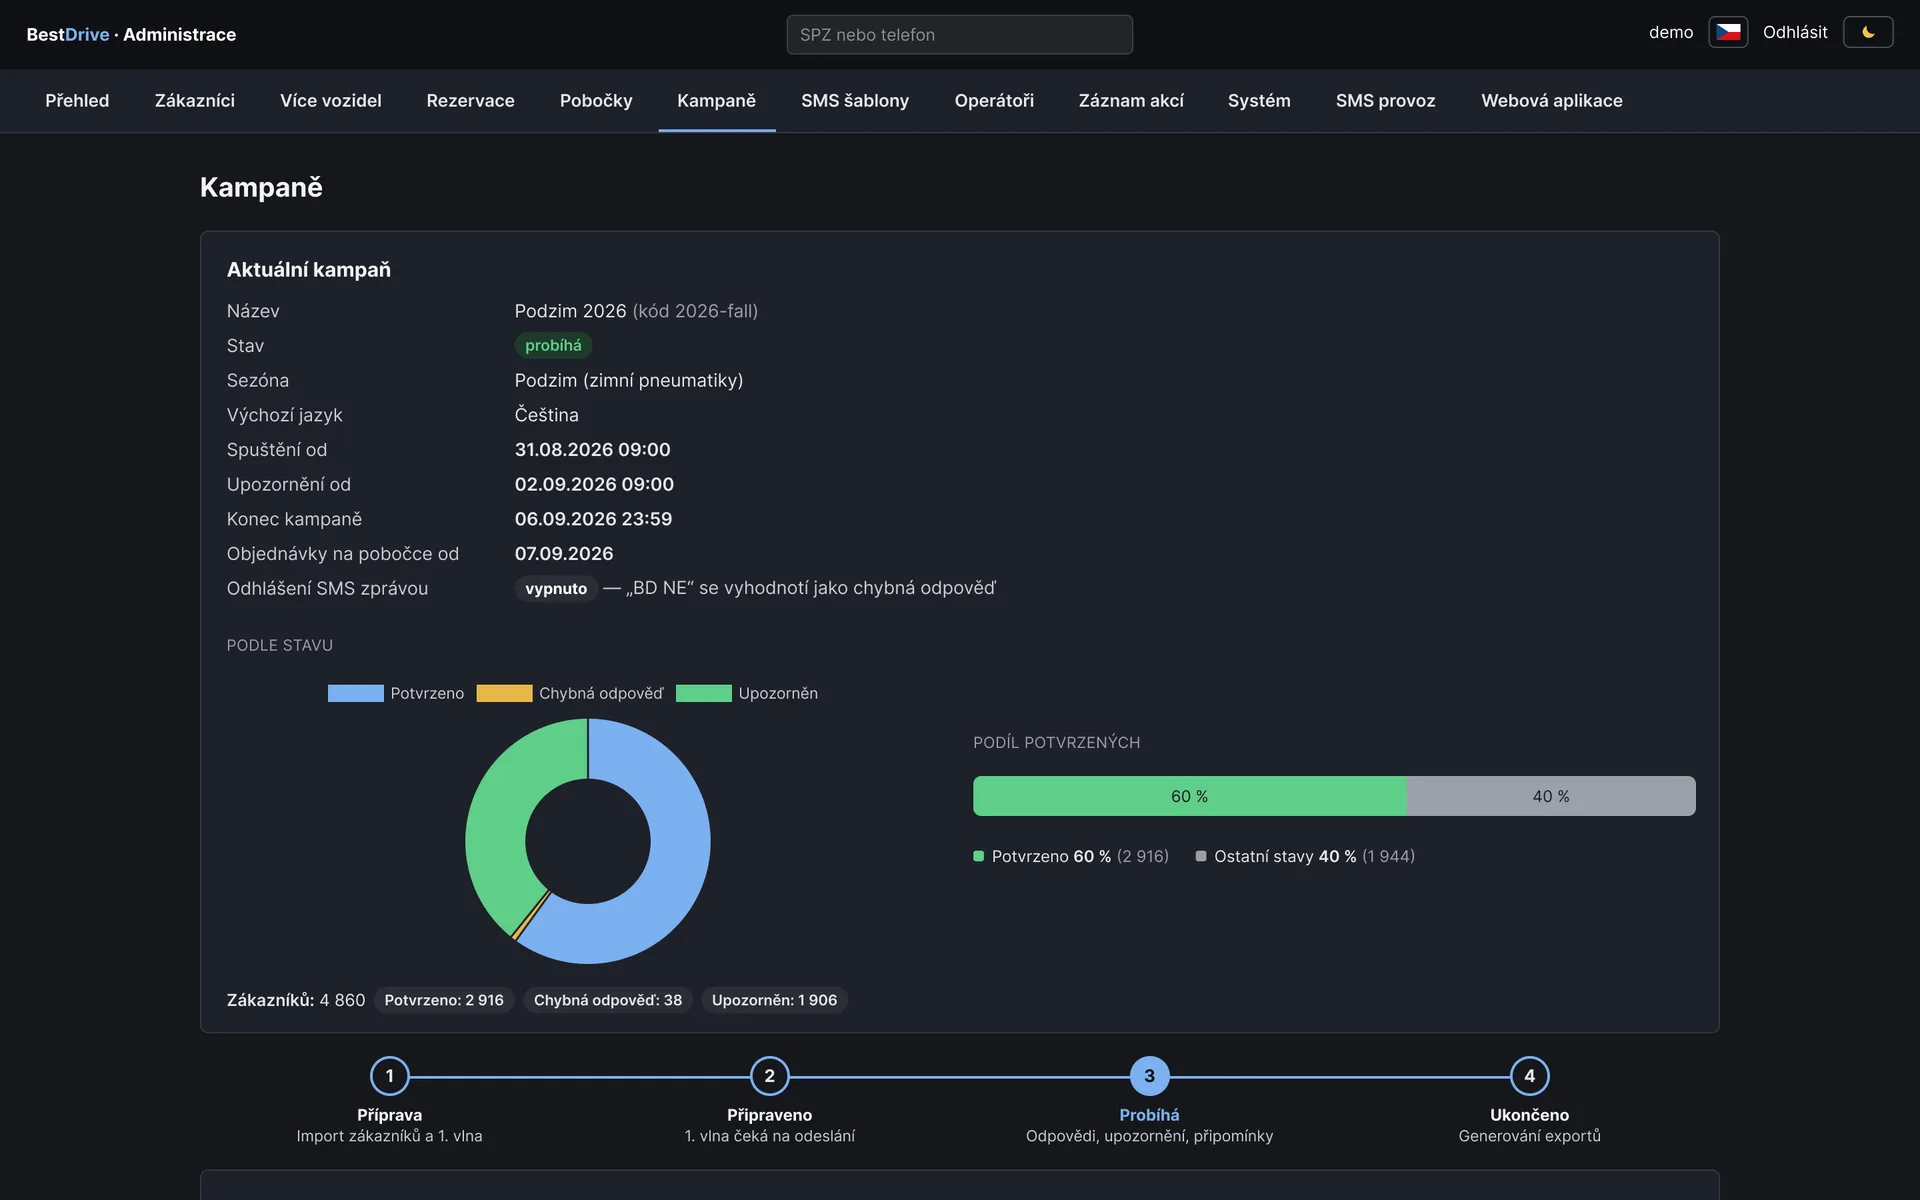Screen dimensions: 1920x1200
Task: Click the blue Potvrzeno donut segment
Action: (x=675, y=870)
